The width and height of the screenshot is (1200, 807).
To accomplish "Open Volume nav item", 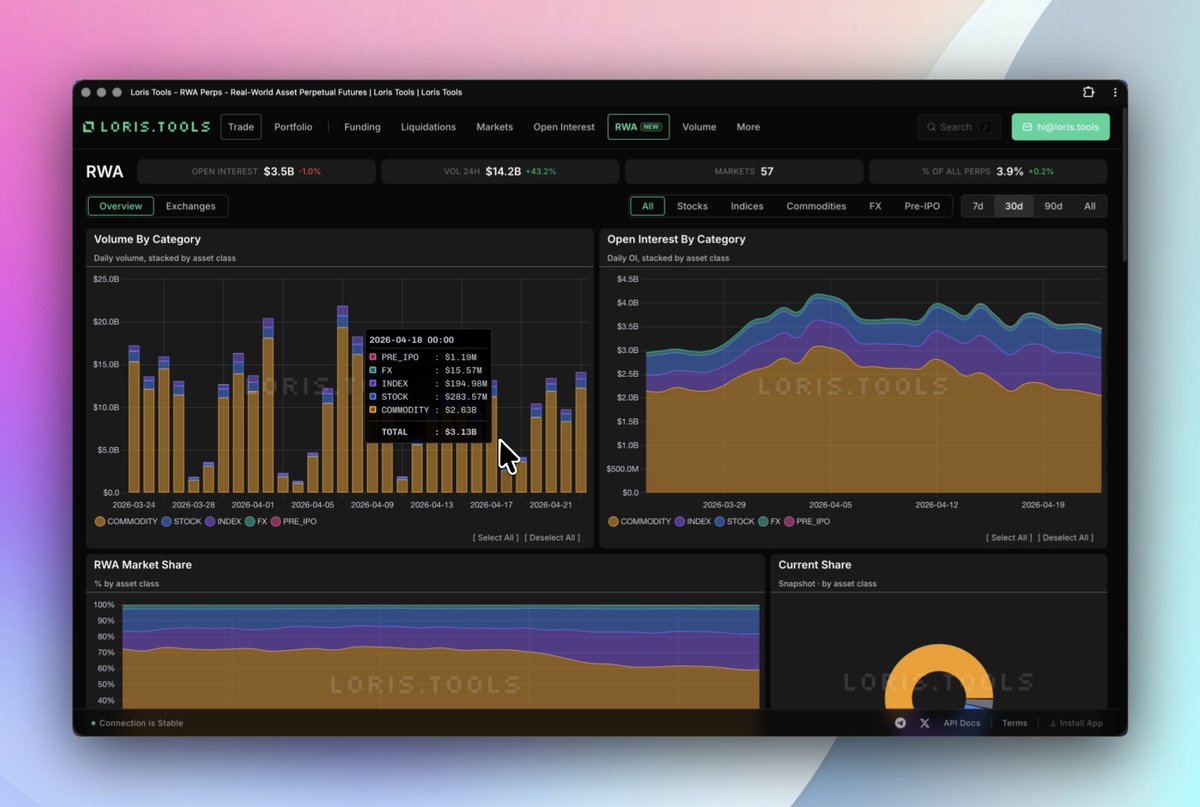I will point(699,127).
